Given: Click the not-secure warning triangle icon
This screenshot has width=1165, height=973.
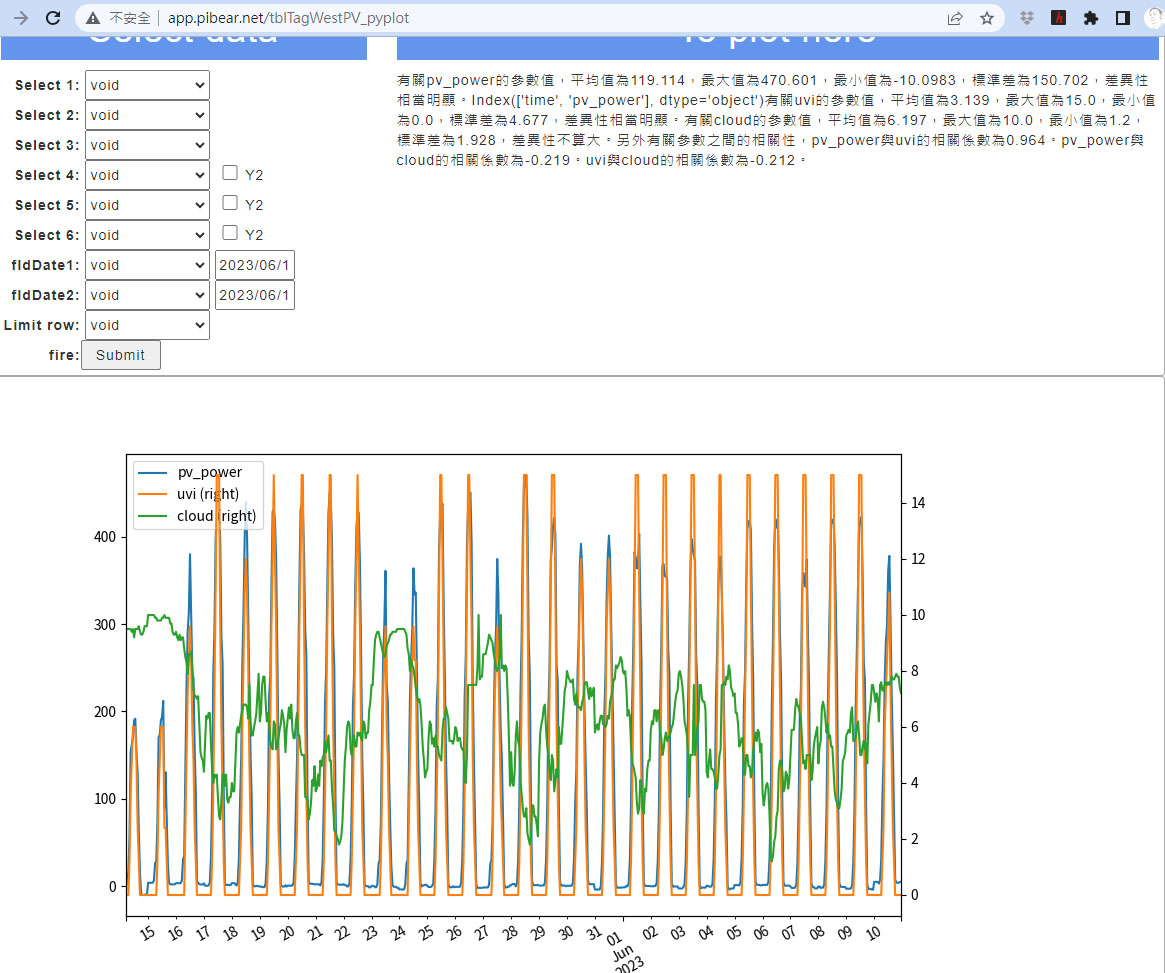Looking at the screenshot, I should tap(93, 18).
